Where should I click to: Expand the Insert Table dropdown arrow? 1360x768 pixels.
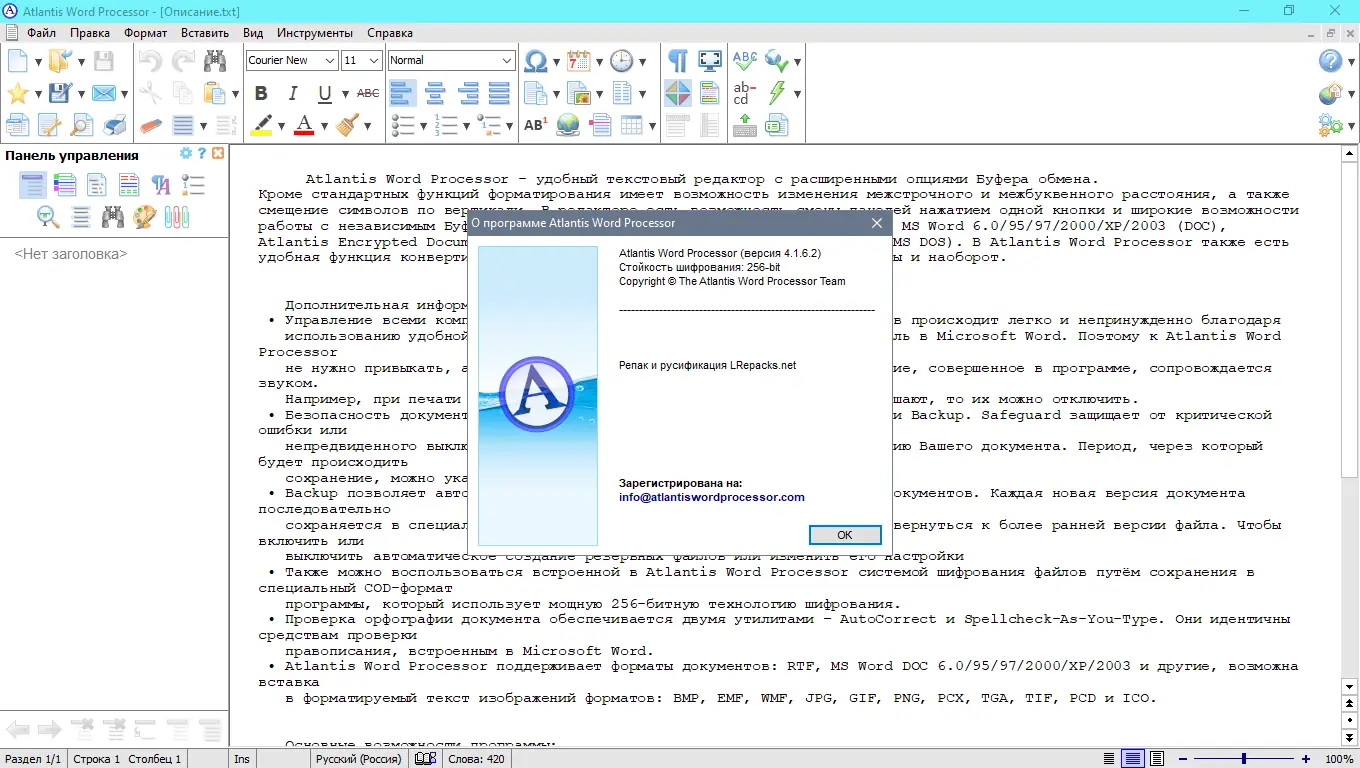click(653, 126)
